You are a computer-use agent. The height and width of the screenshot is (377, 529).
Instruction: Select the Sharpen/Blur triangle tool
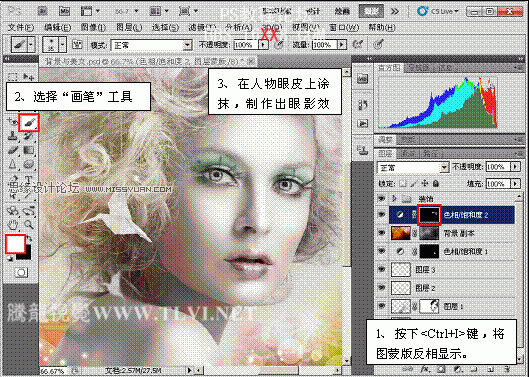coord(12,164)
